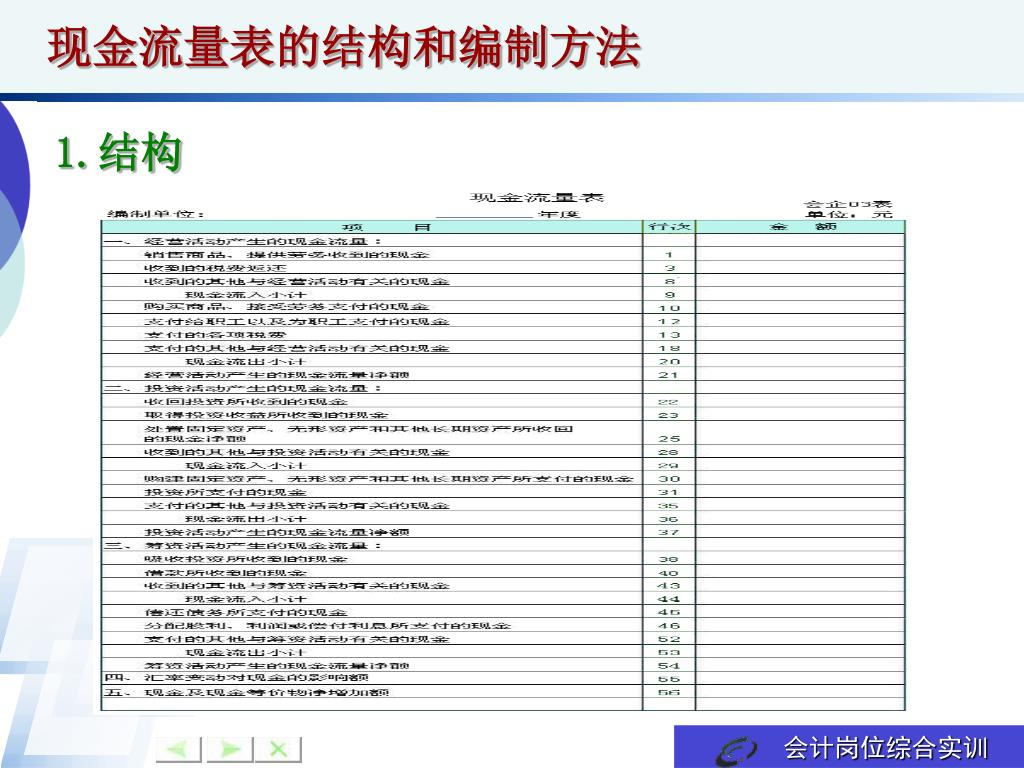Click line number 37 in 行次 column
The width and height of the screenshot is (1024, 768).
(x=669, y=532)
